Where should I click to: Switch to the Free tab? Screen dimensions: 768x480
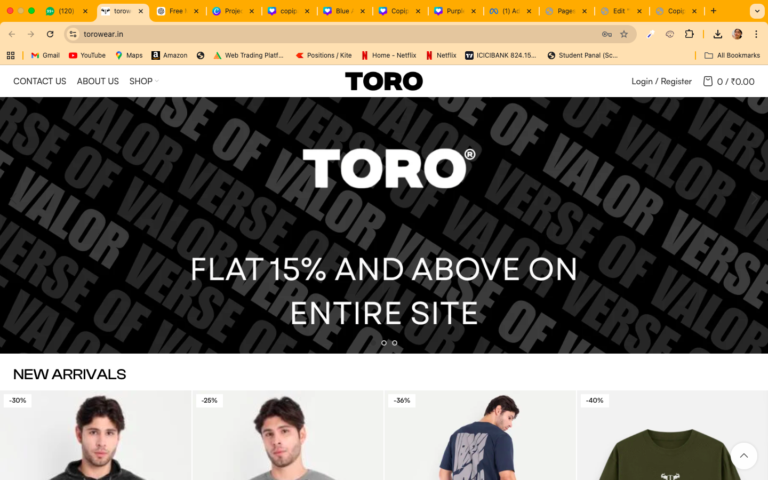(x=178, y=11)
